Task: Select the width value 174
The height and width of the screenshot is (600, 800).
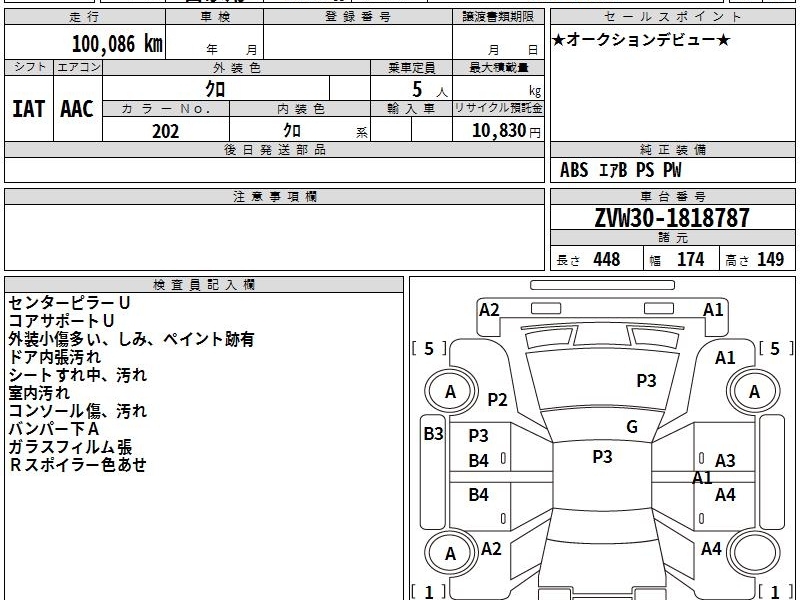Action: (x=690, y=260)
